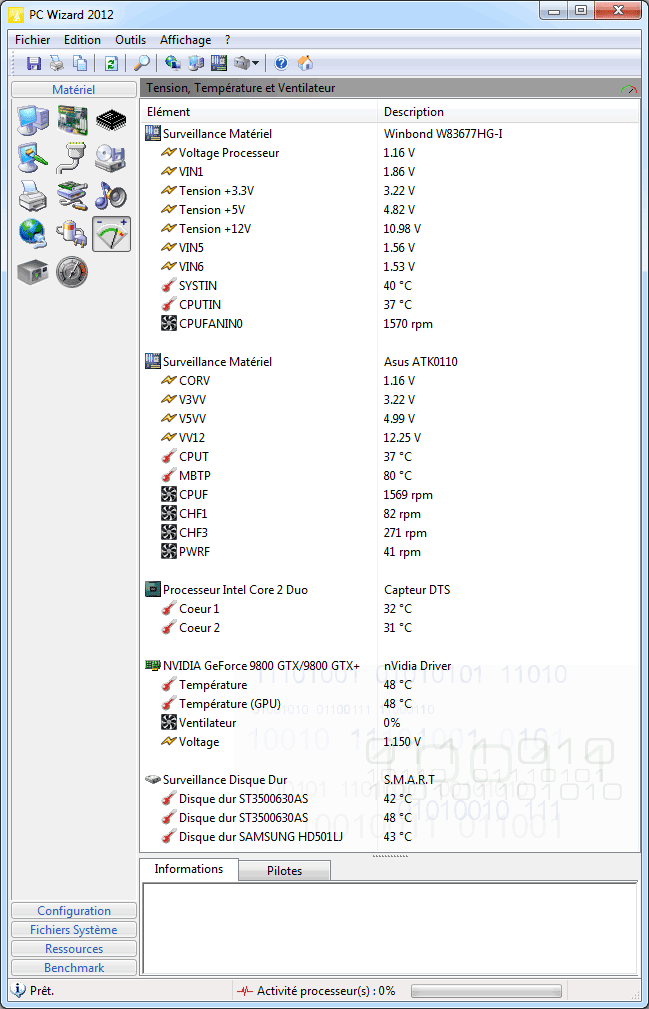This screenshot has width=649, height=1009.
Task: Open the Fichier menu
Action: 33,40
